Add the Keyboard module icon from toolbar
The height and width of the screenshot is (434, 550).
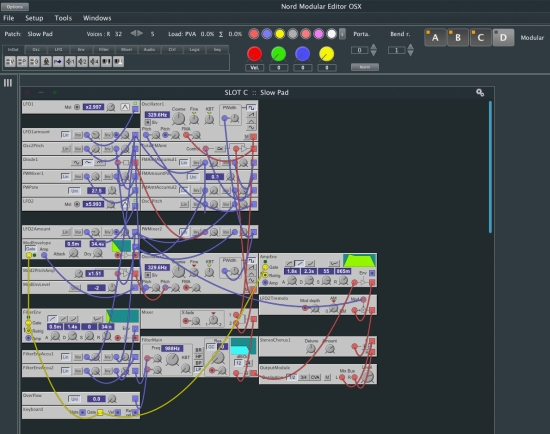pos(10,62)
